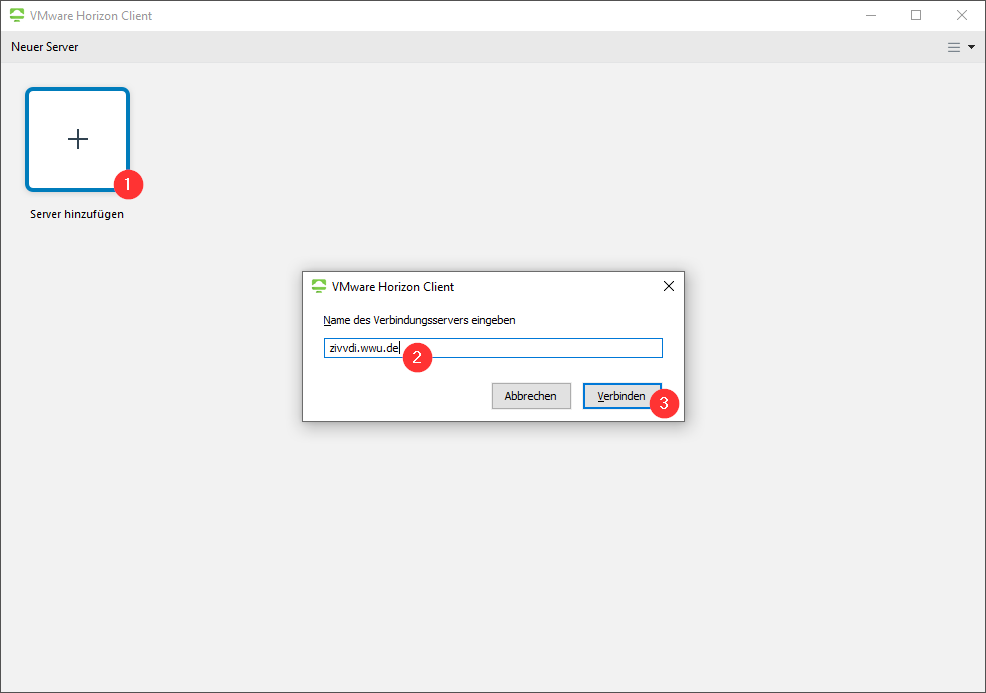This screenshot has width=986, height=693.
Task: Click the main window's title text
Action: [91, 16]
